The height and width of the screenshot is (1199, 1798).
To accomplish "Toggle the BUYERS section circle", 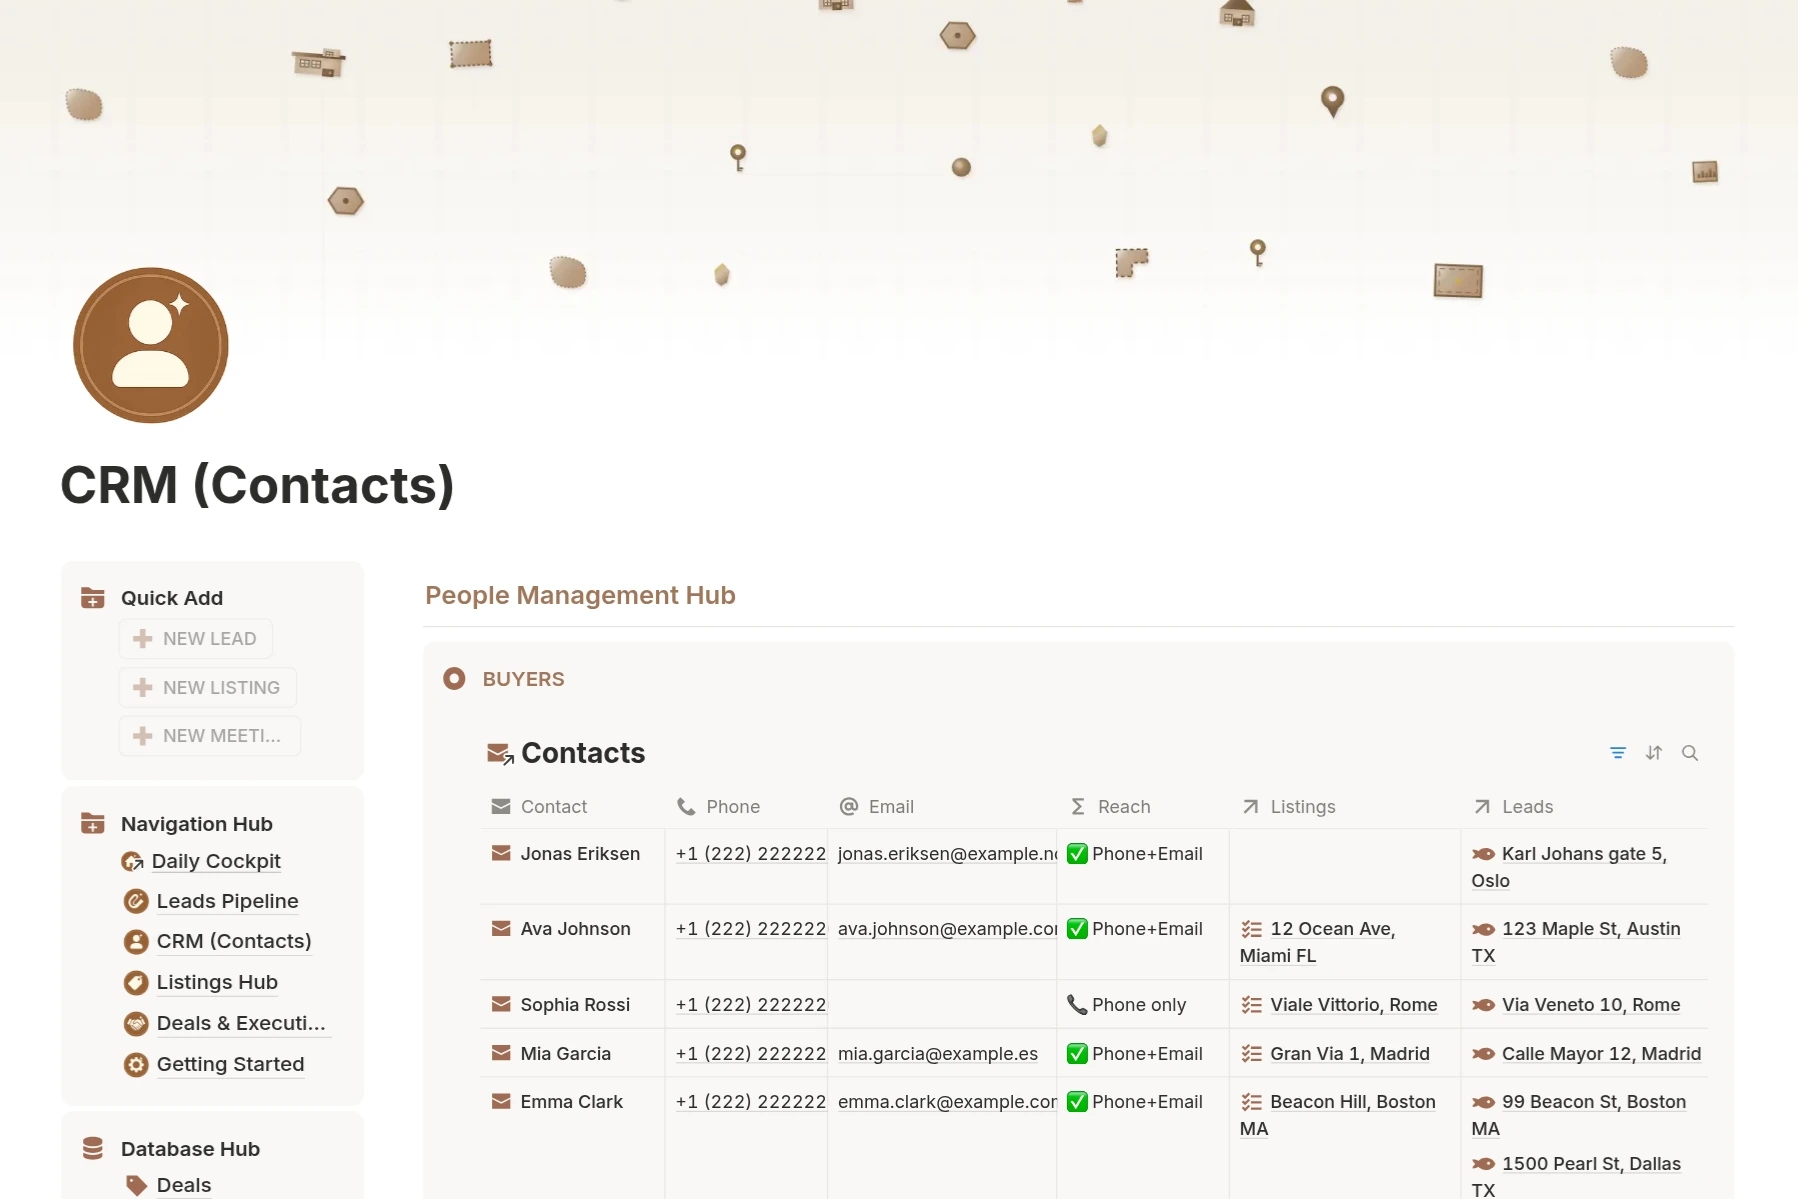I will click(x=454, y=679).
